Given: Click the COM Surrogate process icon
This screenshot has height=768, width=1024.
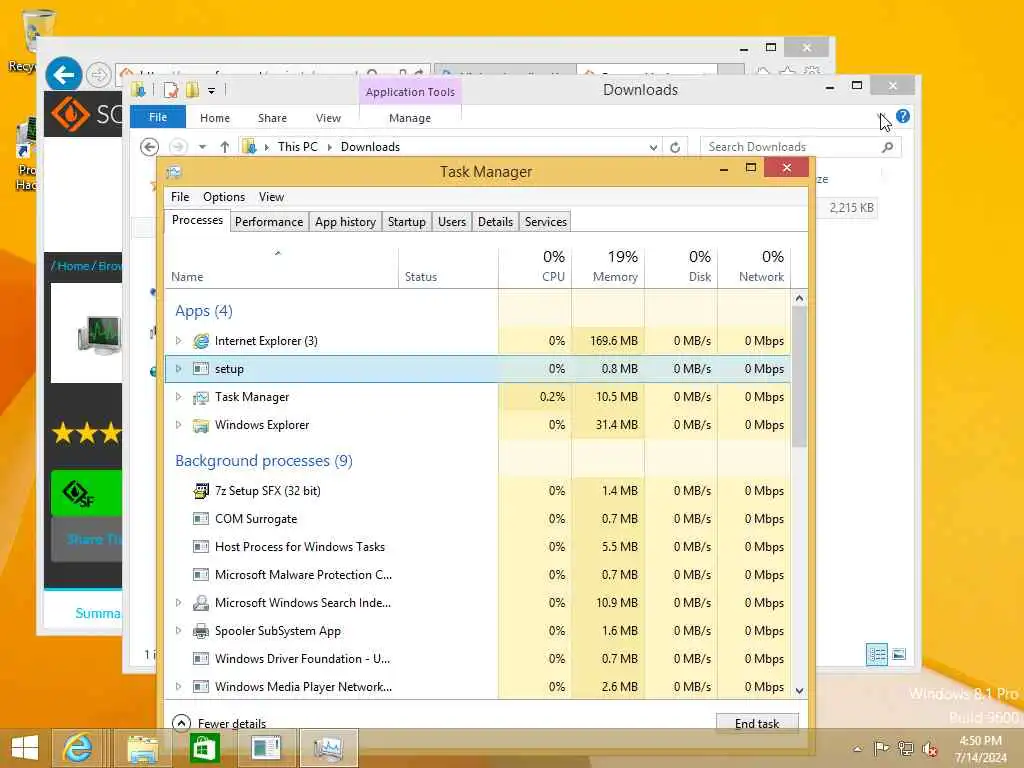Looking at the screenshot, I should click(201, 519).
